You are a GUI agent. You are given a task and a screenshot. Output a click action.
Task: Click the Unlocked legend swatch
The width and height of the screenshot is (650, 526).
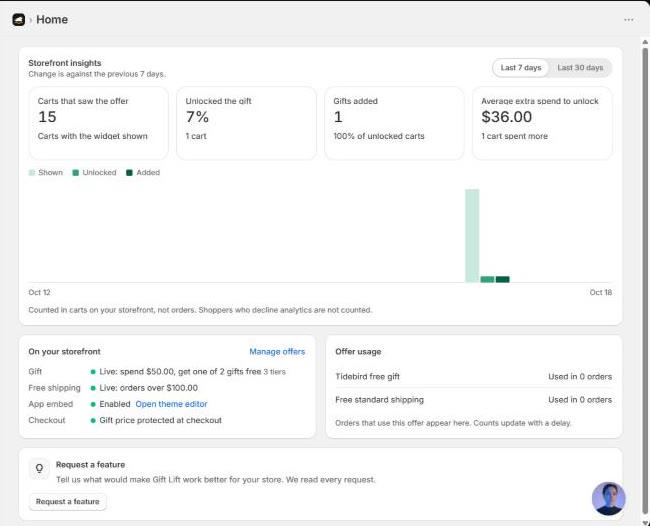click(x=75, y=172)
